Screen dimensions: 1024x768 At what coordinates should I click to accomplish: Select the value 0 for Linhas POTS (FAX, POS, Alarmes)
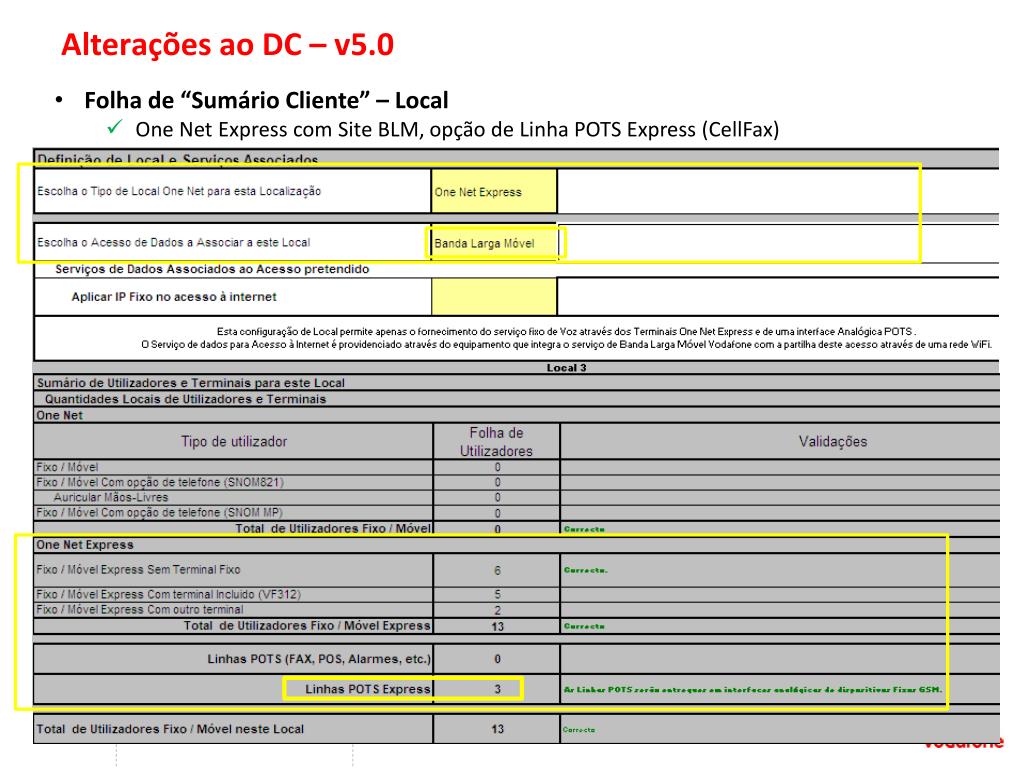click(x=497, y=659)
